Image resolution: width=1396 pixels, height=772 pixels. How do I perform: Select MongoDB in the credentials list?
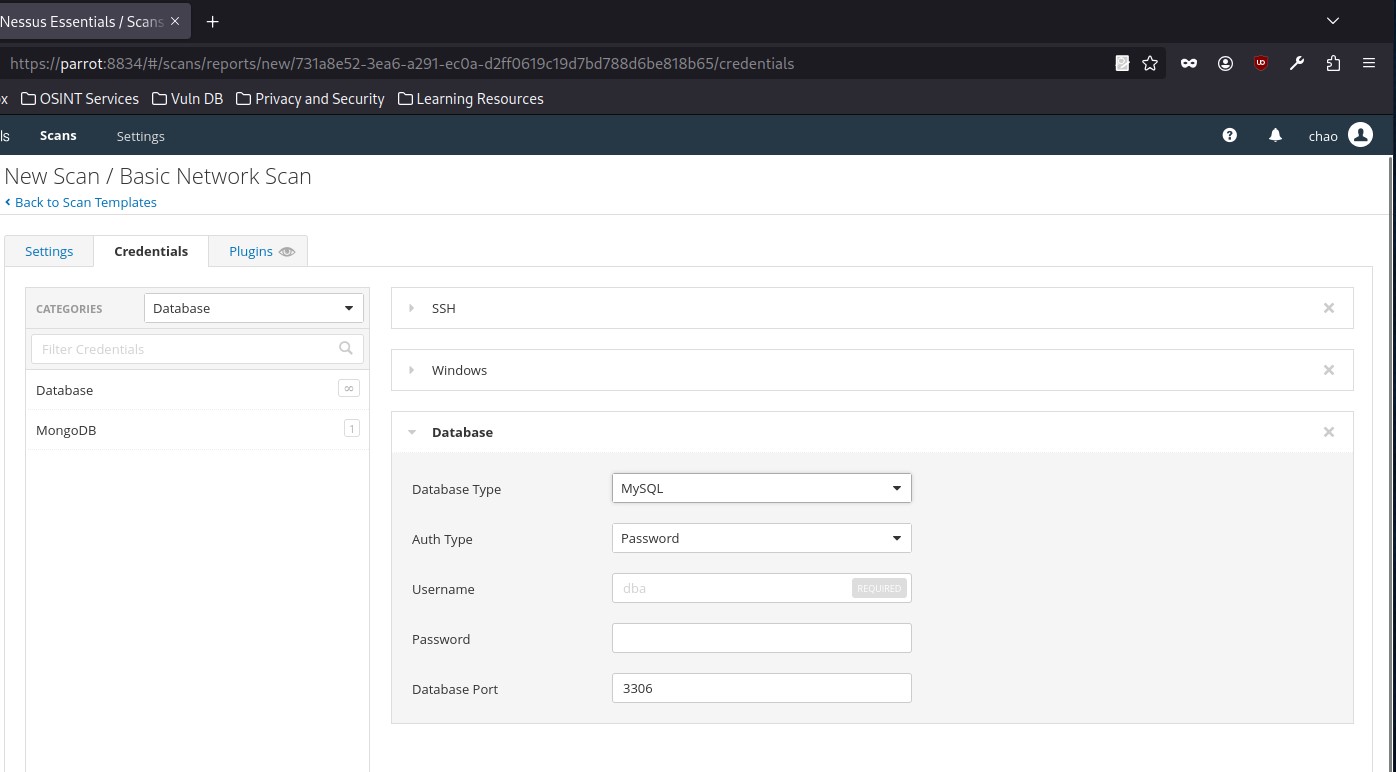tap(197, 430)
